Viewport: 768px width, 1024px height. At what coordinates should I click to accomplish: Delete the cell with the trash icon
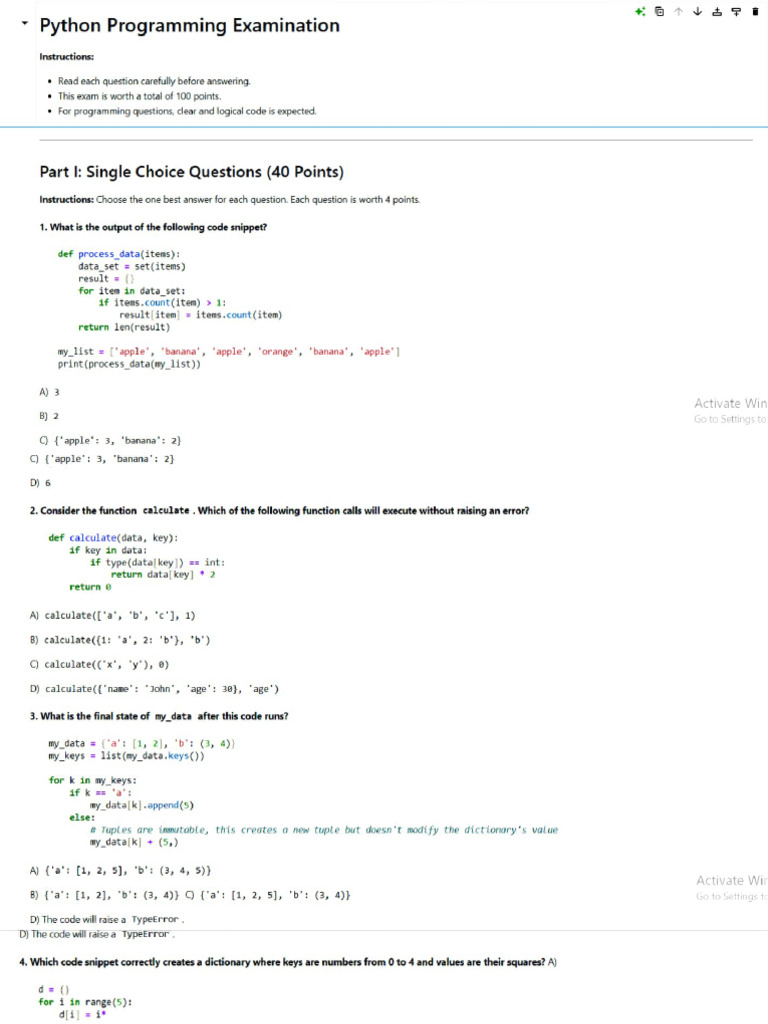coord(754,12)
